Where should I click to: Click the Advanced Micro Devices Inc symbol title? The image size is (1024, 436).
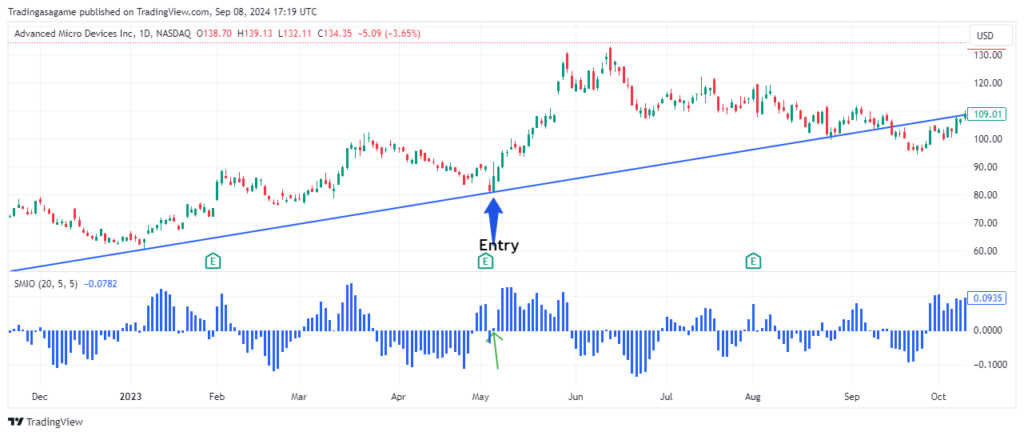point(75,35)
